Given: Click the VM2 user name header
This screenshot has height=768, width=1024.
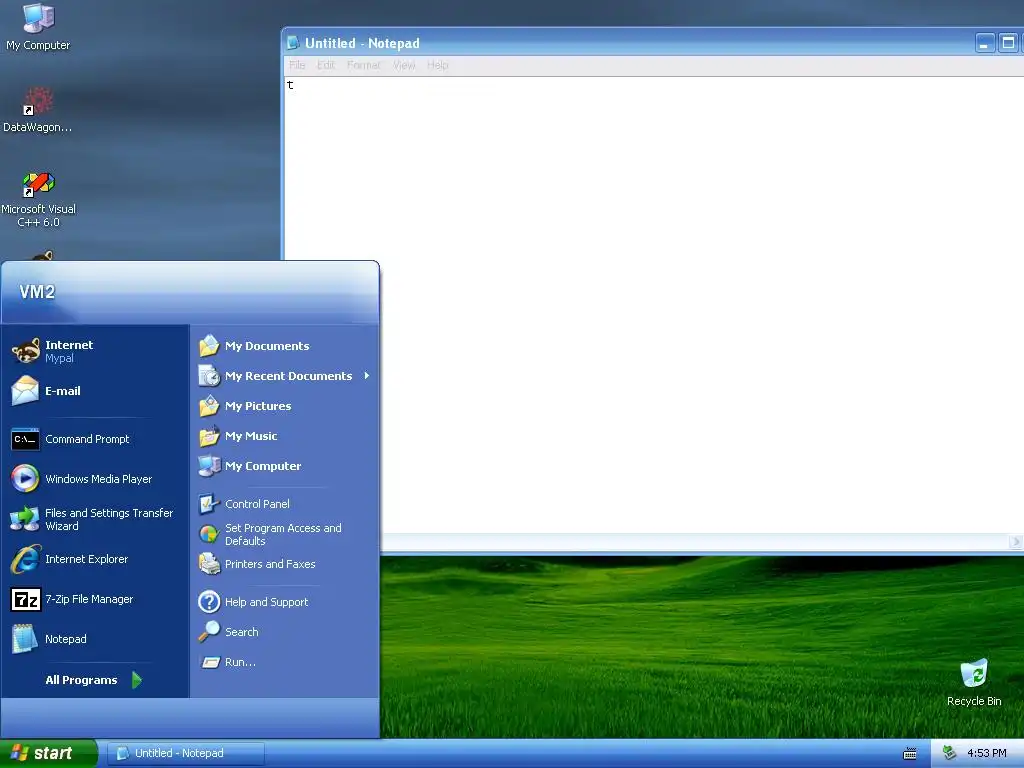Looking at the screenshot, I should coord(37,292).
